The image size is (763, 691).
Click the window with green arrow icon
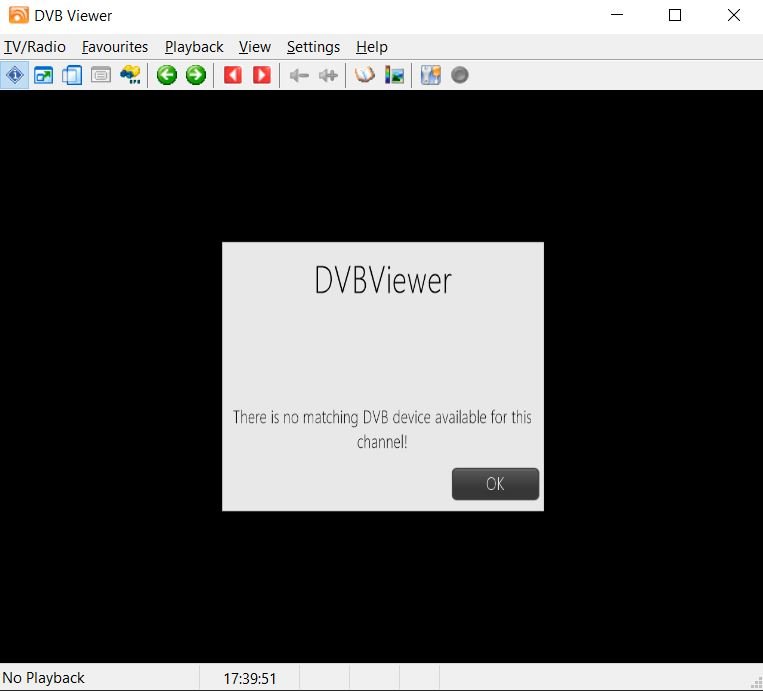[x=43, y=75]
